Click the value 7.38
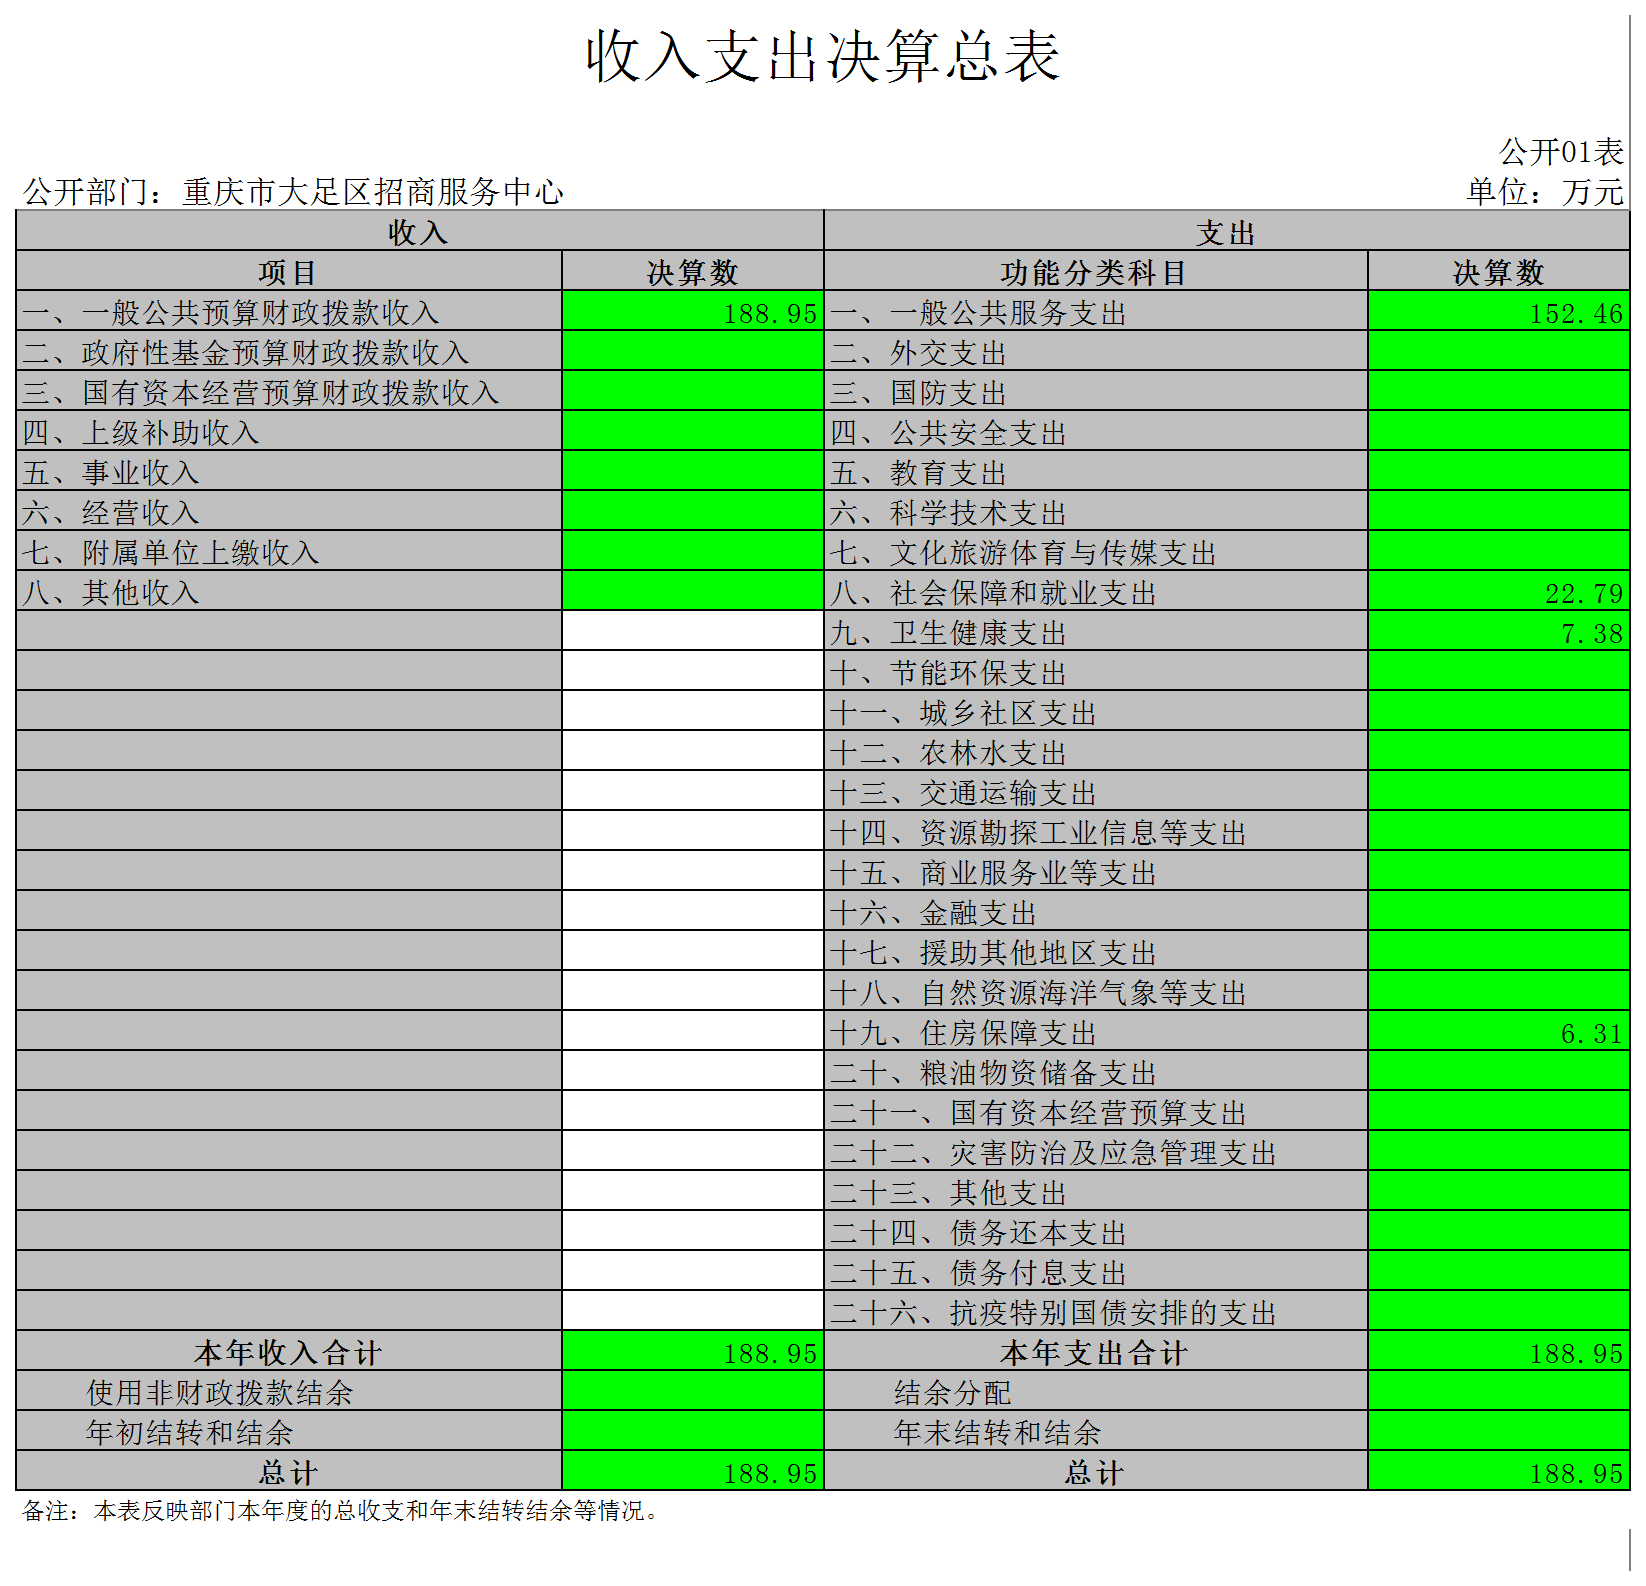This screenshot has width=1646, height=1586. tap(1498, 631)
